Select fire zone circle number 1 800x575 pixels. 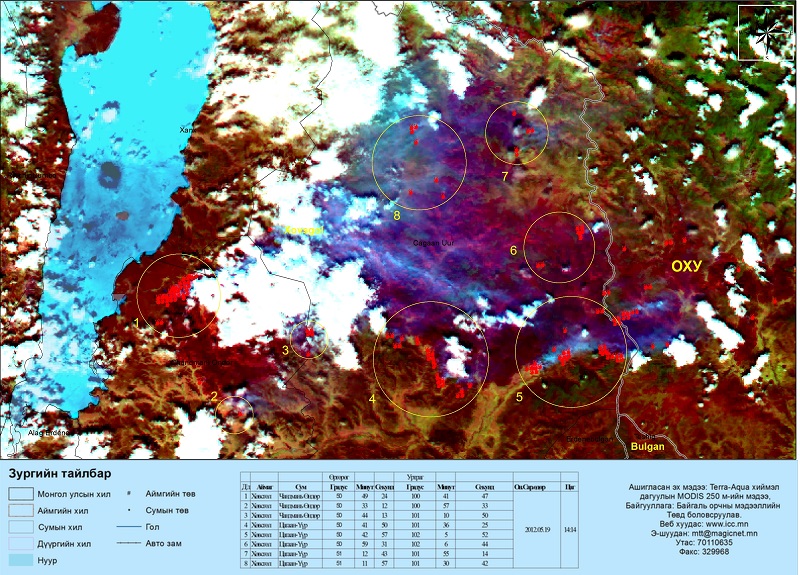click(178, 294)
